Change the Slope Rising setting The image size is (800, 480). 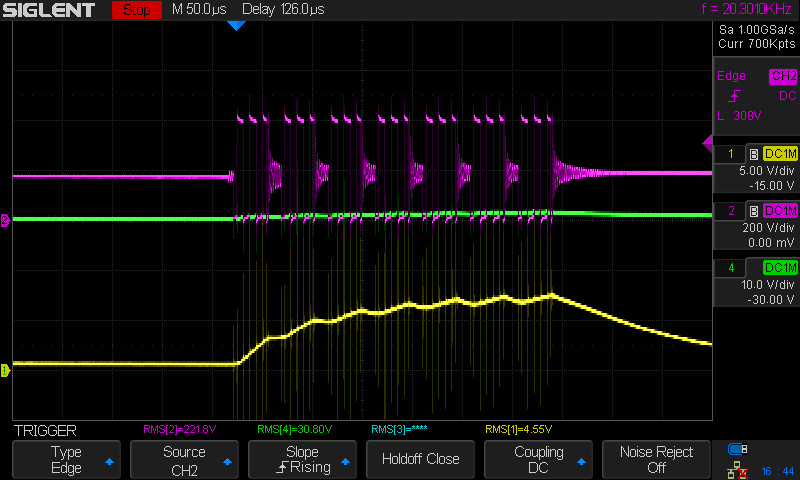[302, 460]
